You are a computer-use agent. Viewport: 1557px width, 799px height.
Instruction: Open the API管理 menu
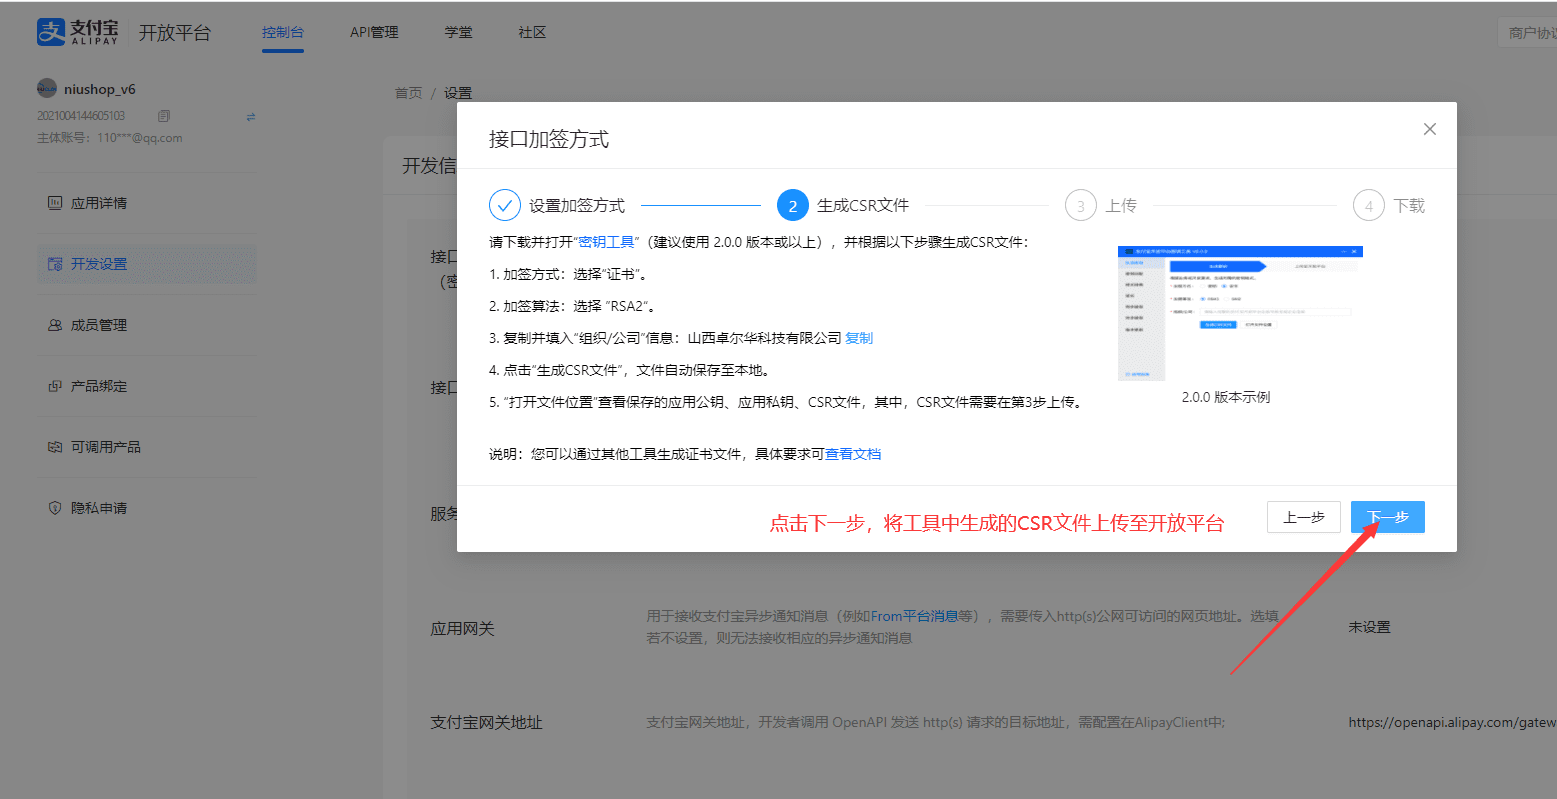click(x=374, y=32)
